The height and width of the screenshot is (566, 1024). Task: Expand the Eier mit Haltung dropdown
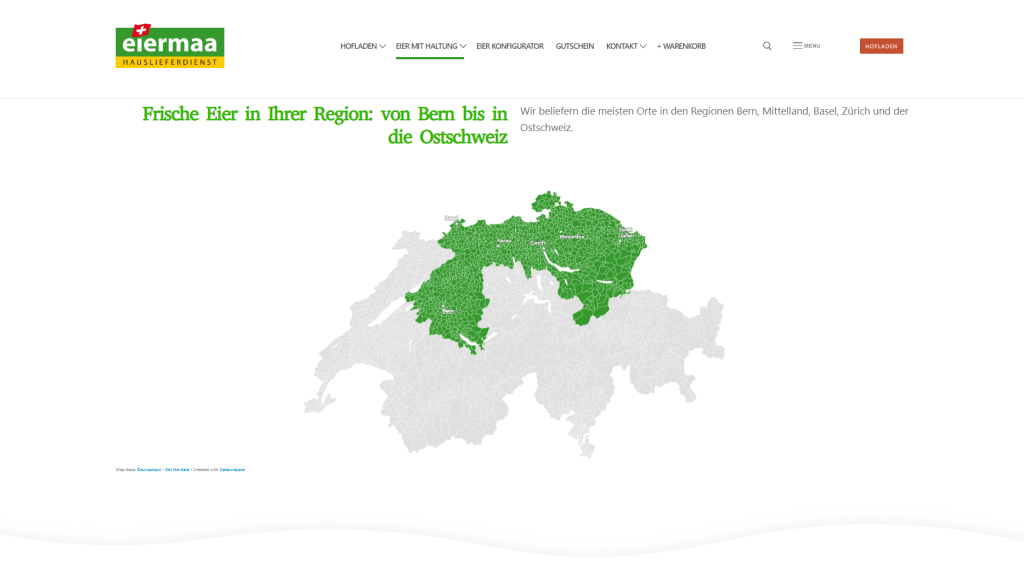coord(430,46)
